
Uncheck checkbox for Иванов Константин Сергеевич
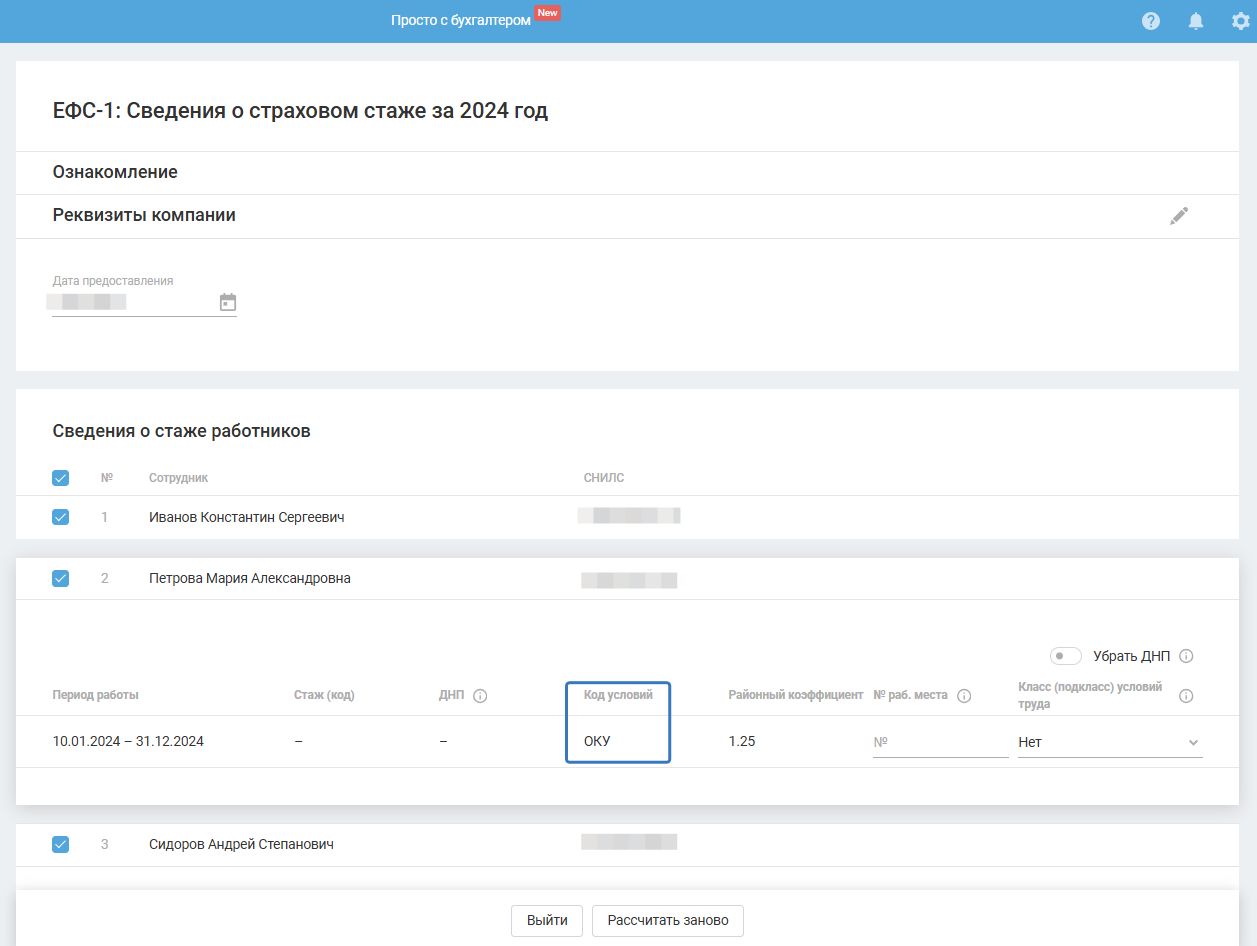click(x=60, y=517)
